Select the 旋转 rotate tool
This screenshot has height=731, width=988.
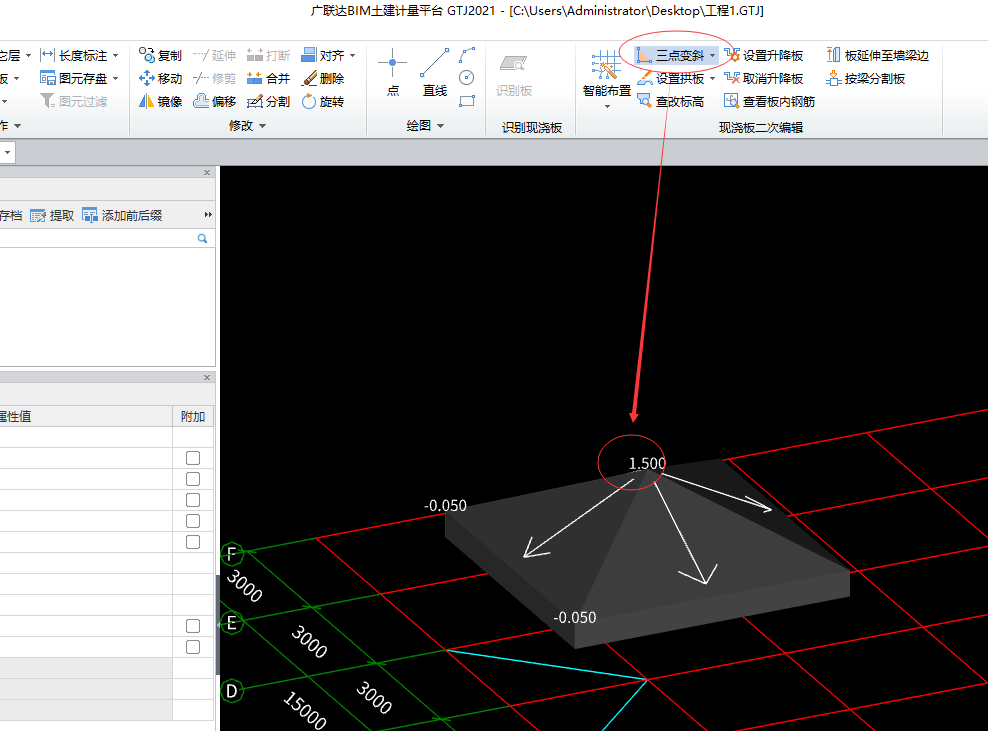[x=323, y=101]
